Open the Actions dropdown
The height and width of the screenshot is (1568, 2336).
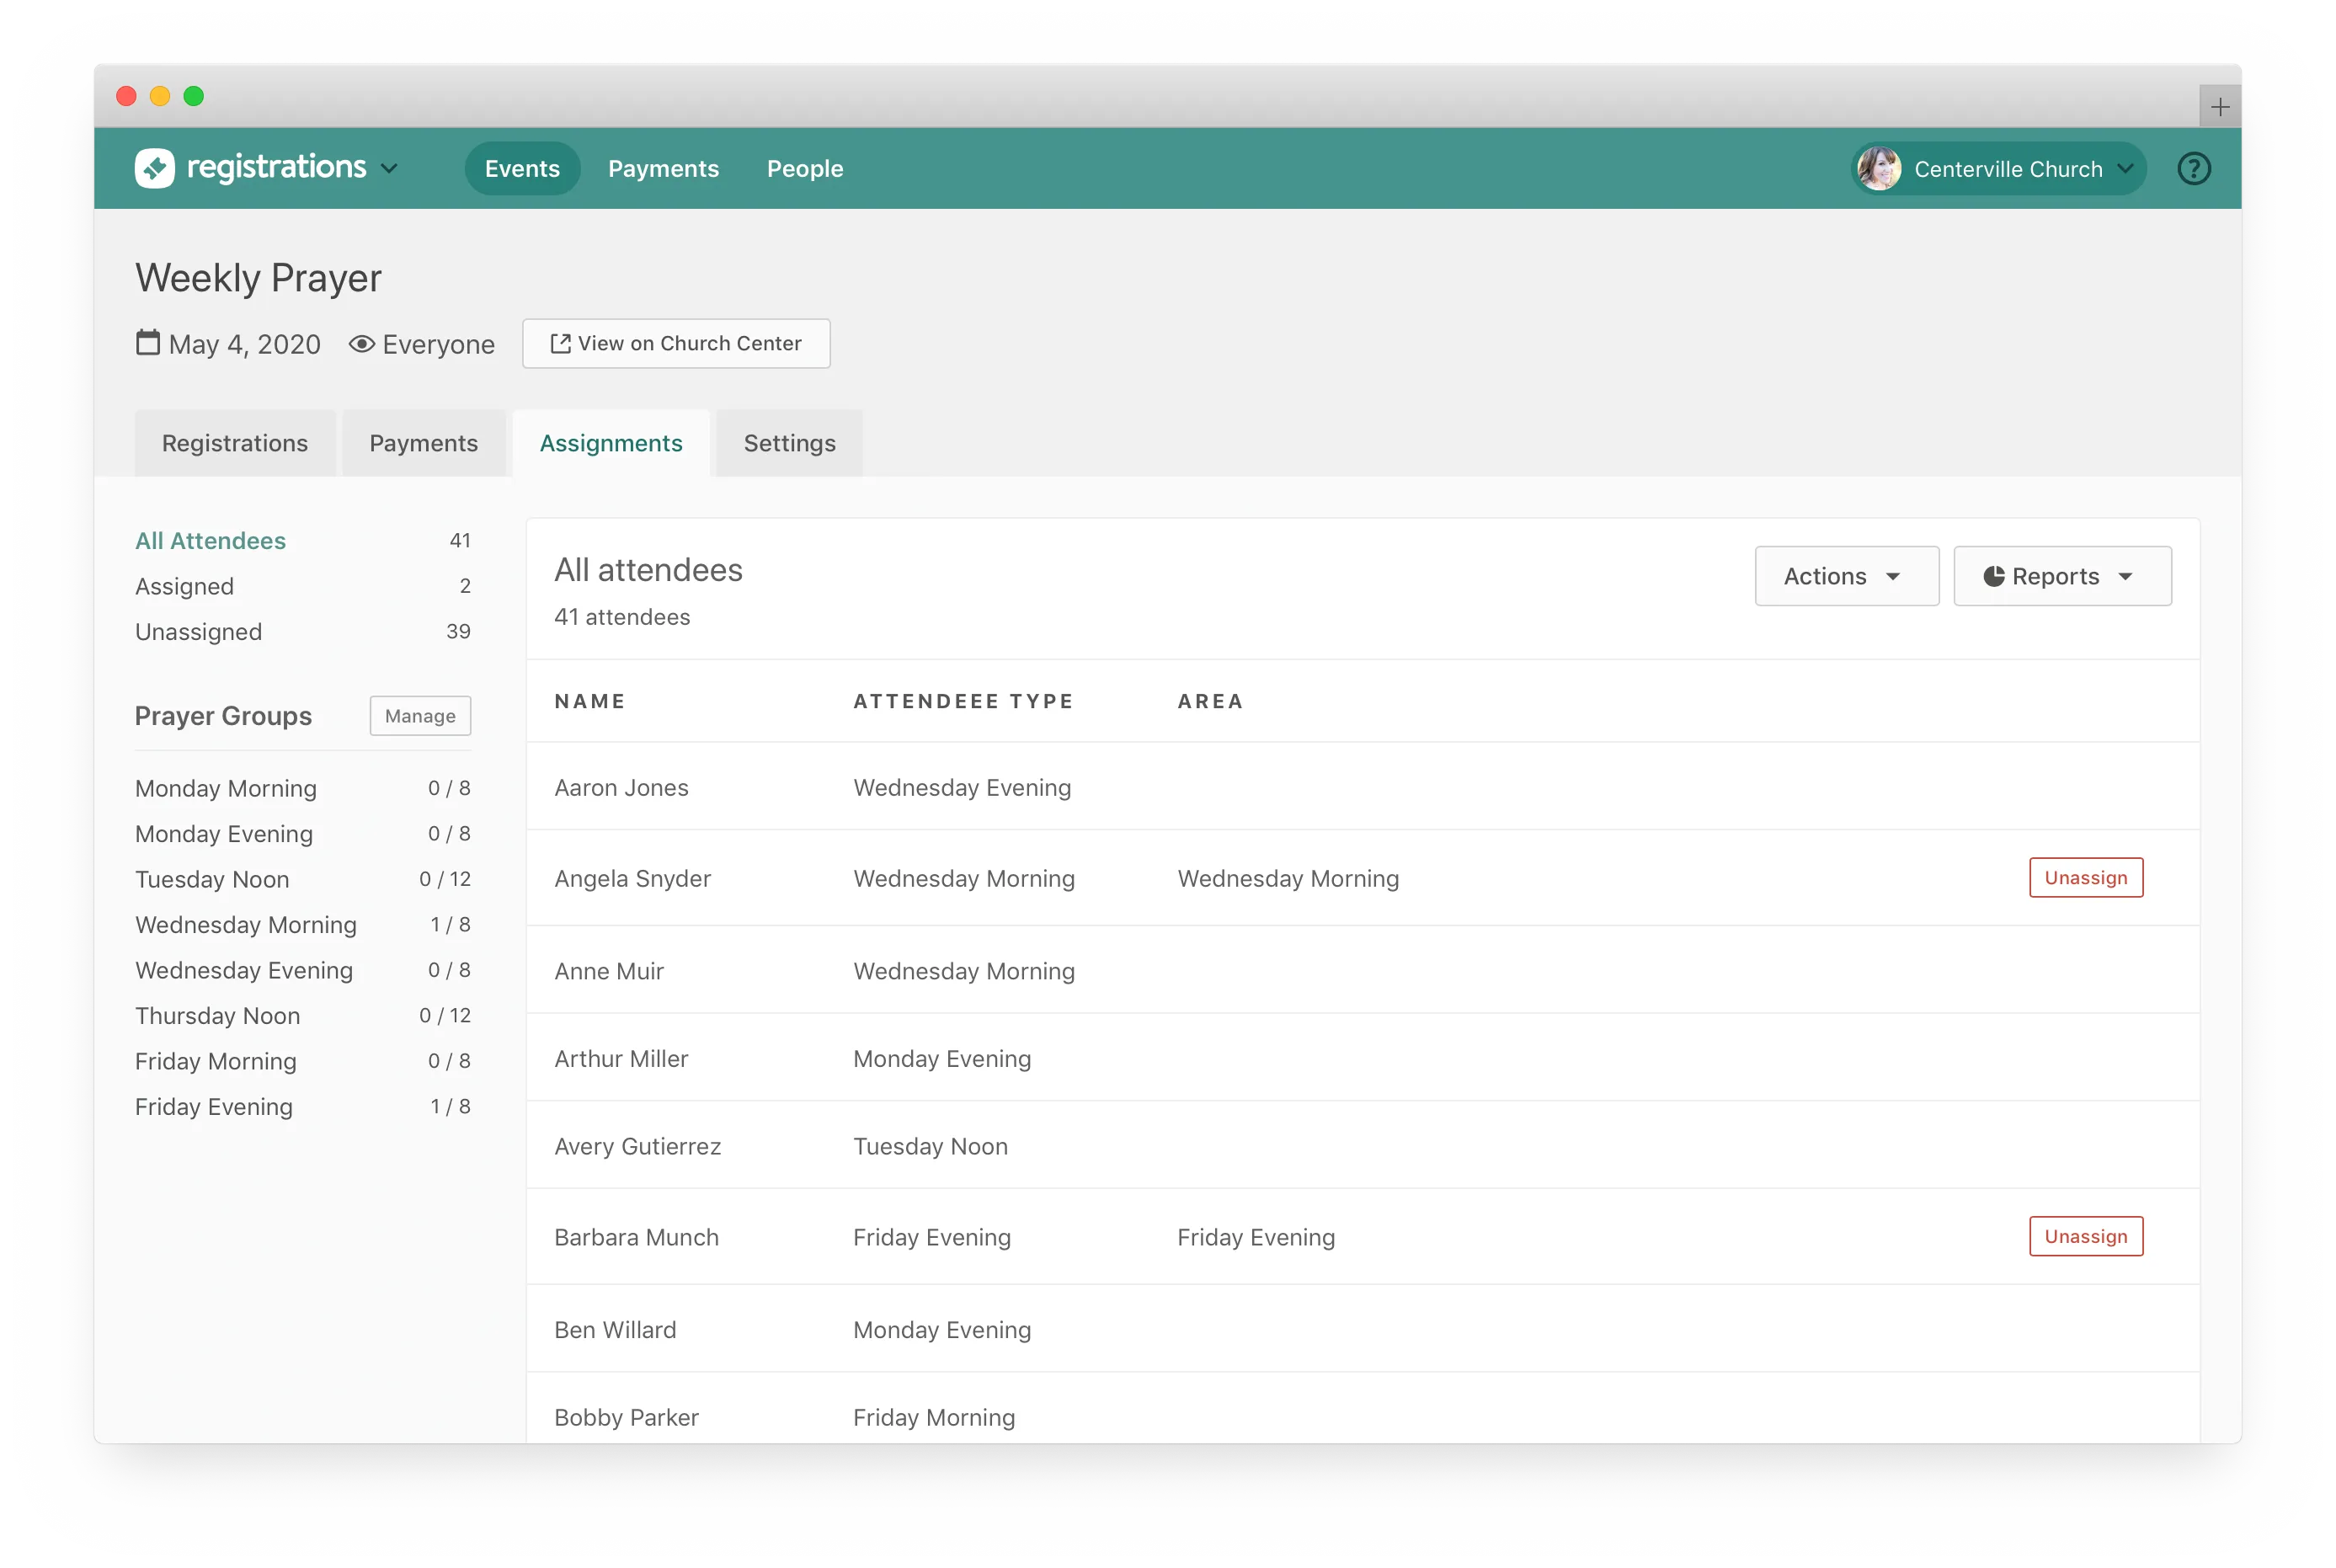coord(1845,576)
